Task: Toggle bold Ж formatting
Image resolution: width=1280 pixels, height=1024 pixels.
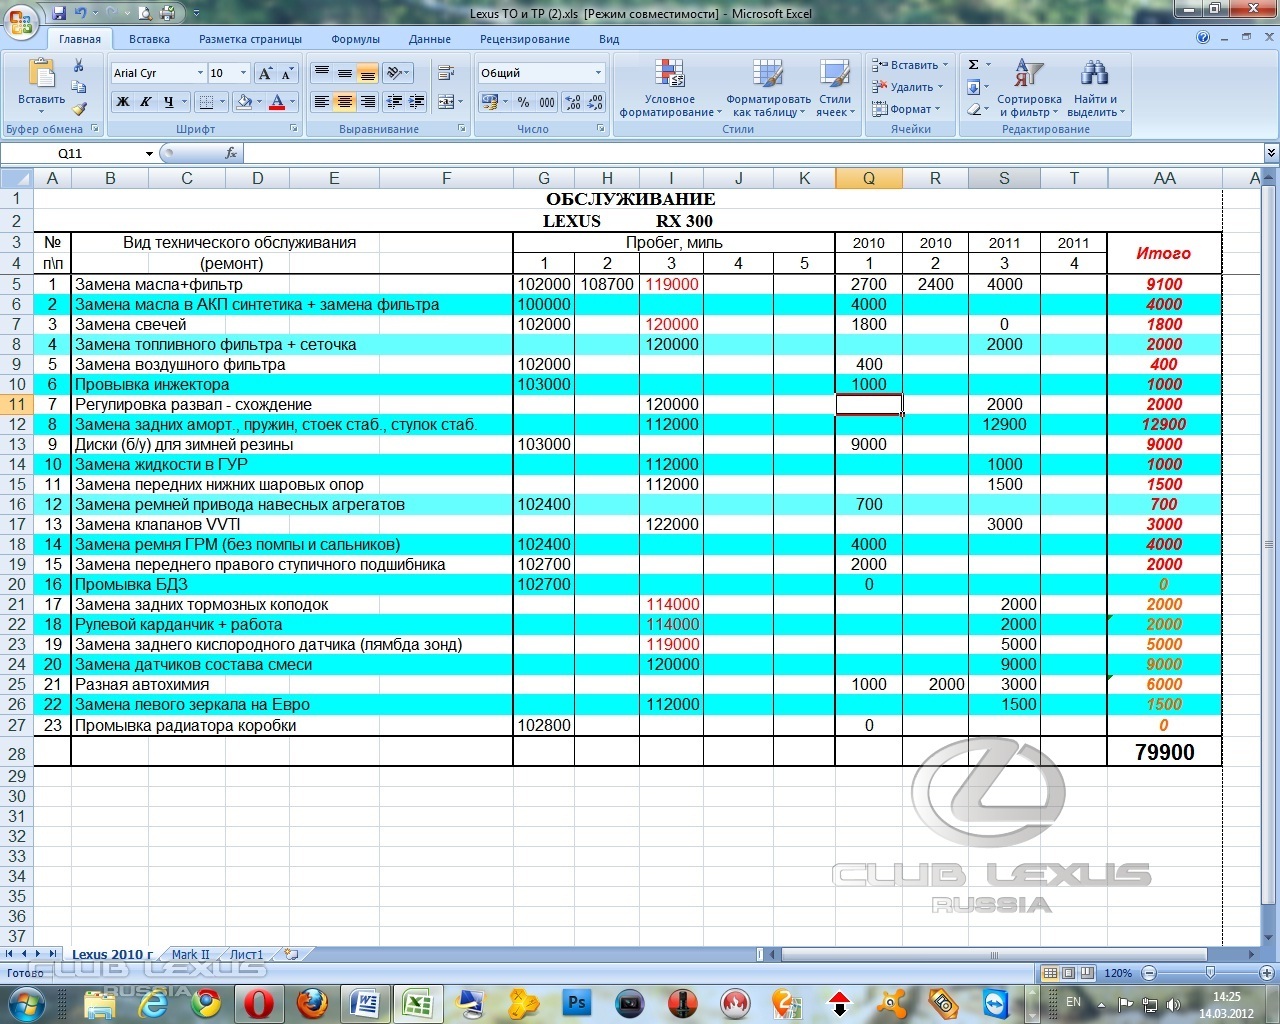Action: click(x=123, y=102)
